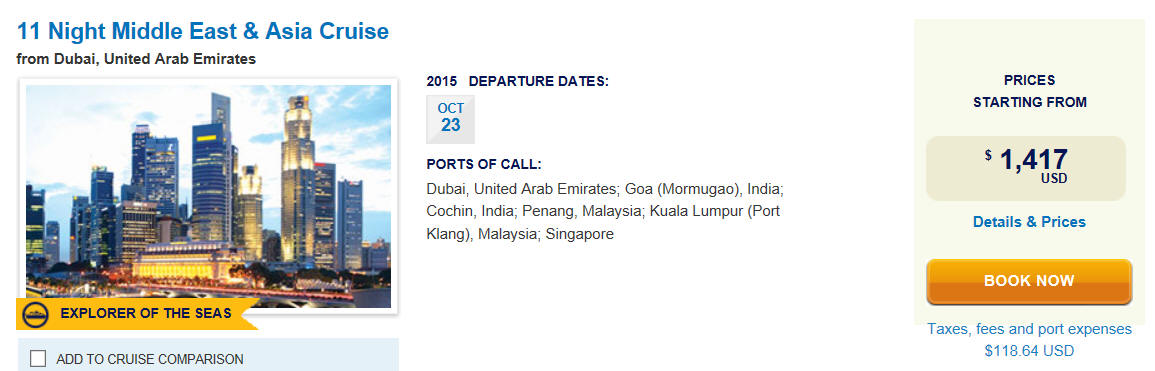Click the Prices Starting From heading
1155x371 pixels.
point(1029,91)
